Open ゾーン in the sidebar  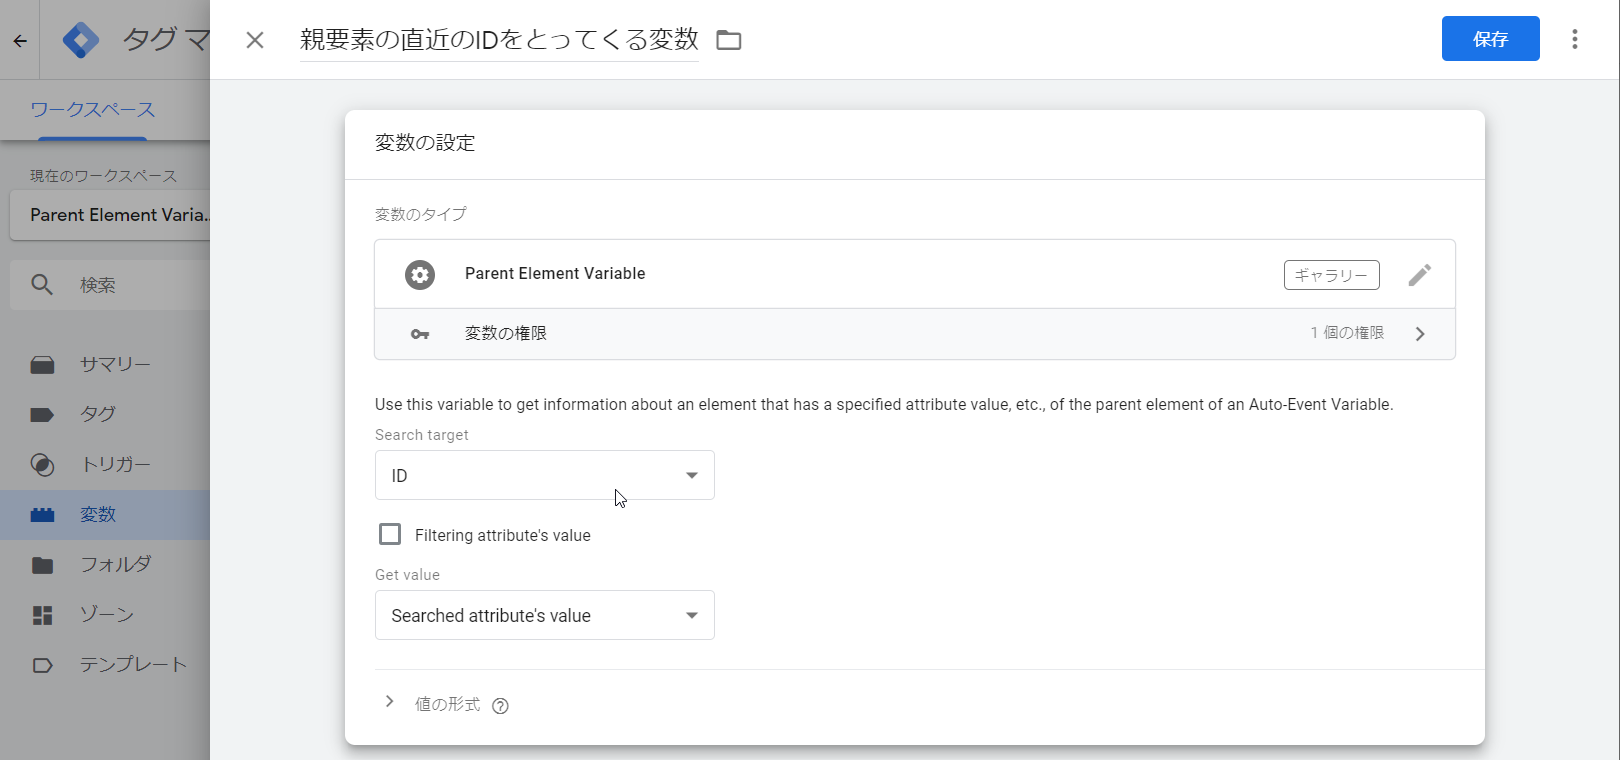[105, 615]
